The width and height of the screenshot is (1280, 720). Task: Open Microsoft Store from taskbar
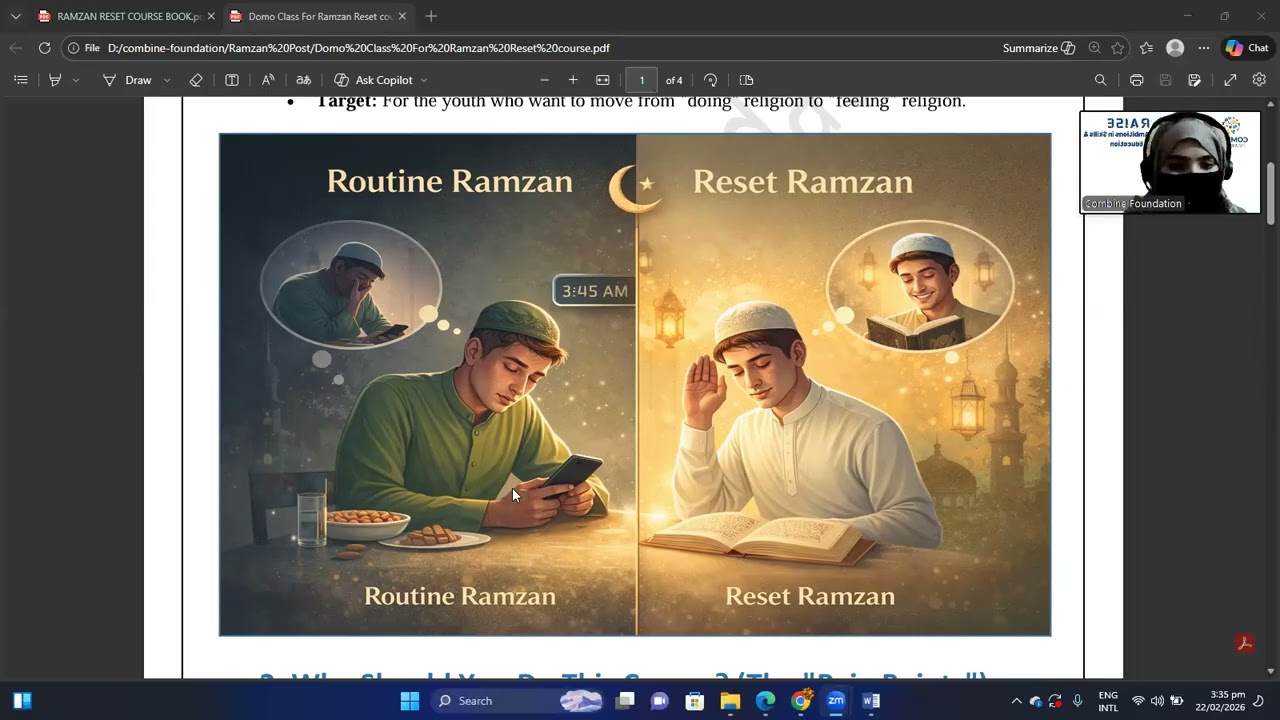(695, 701)
